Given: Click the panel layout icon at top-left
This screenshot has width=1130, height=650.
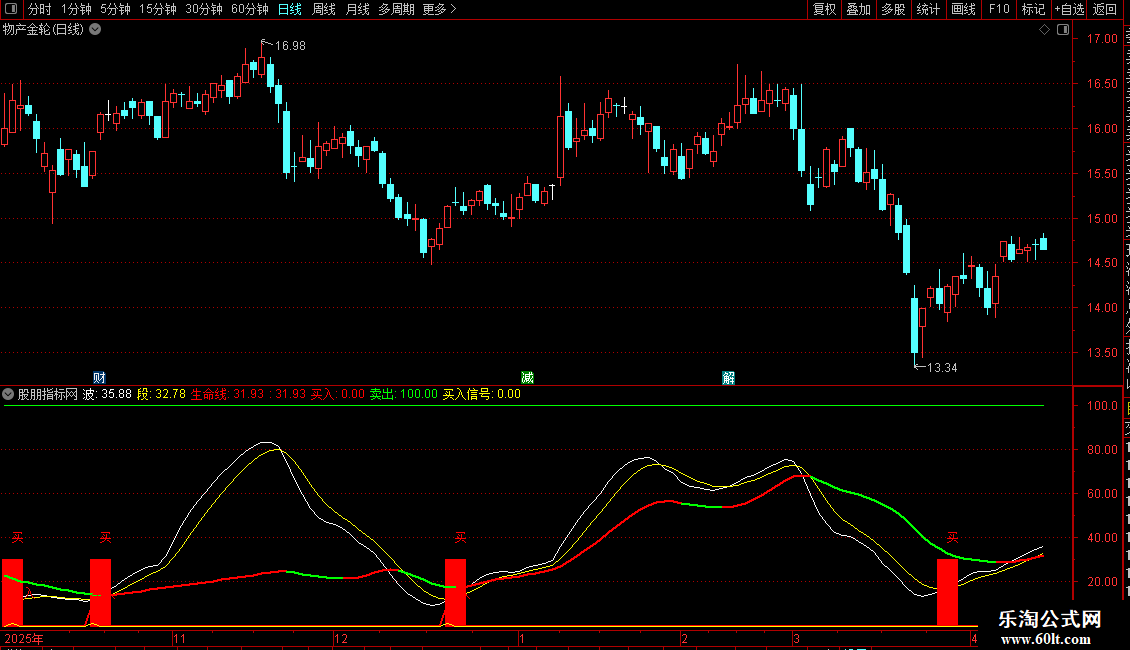Looking at the screenshot, I should (11, 9).
